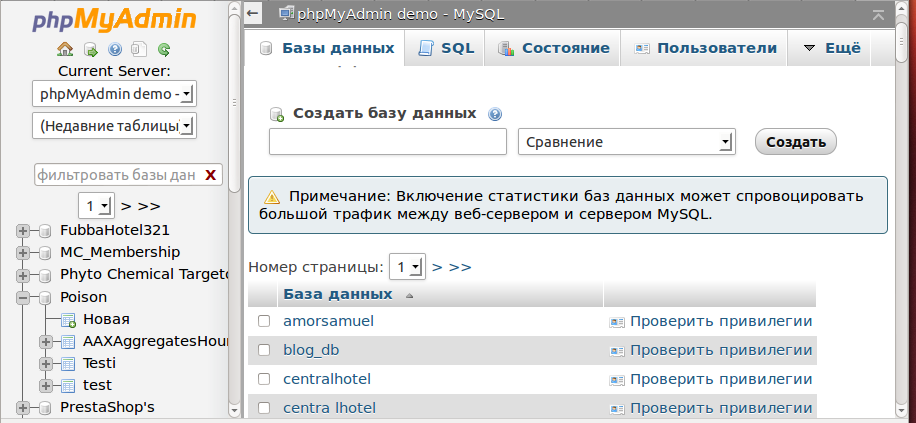
Task: Click the Home icon under phpMyAdmin logo
Action: [x=65, y=49]
